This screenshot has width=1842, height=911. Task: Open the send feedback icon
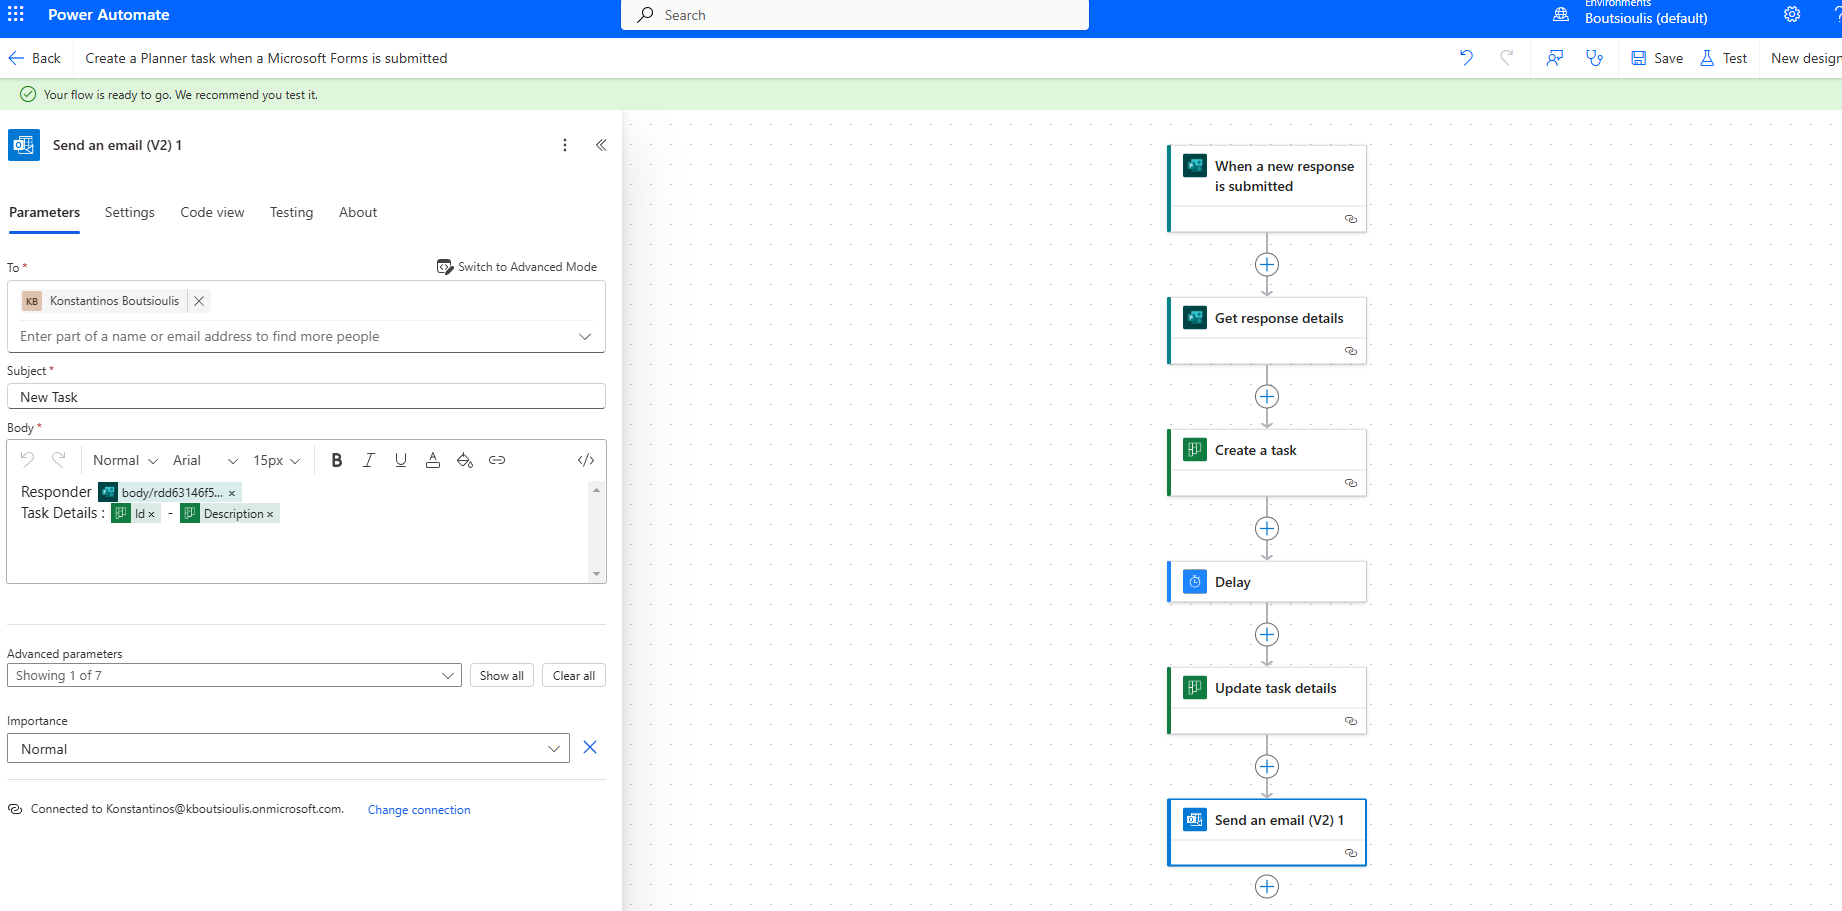(1554, 58)
